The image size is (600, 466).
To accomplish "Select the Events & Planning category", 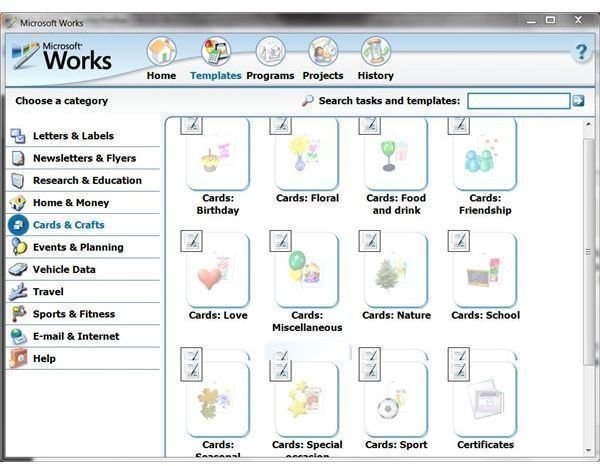I will coord(78,247).
